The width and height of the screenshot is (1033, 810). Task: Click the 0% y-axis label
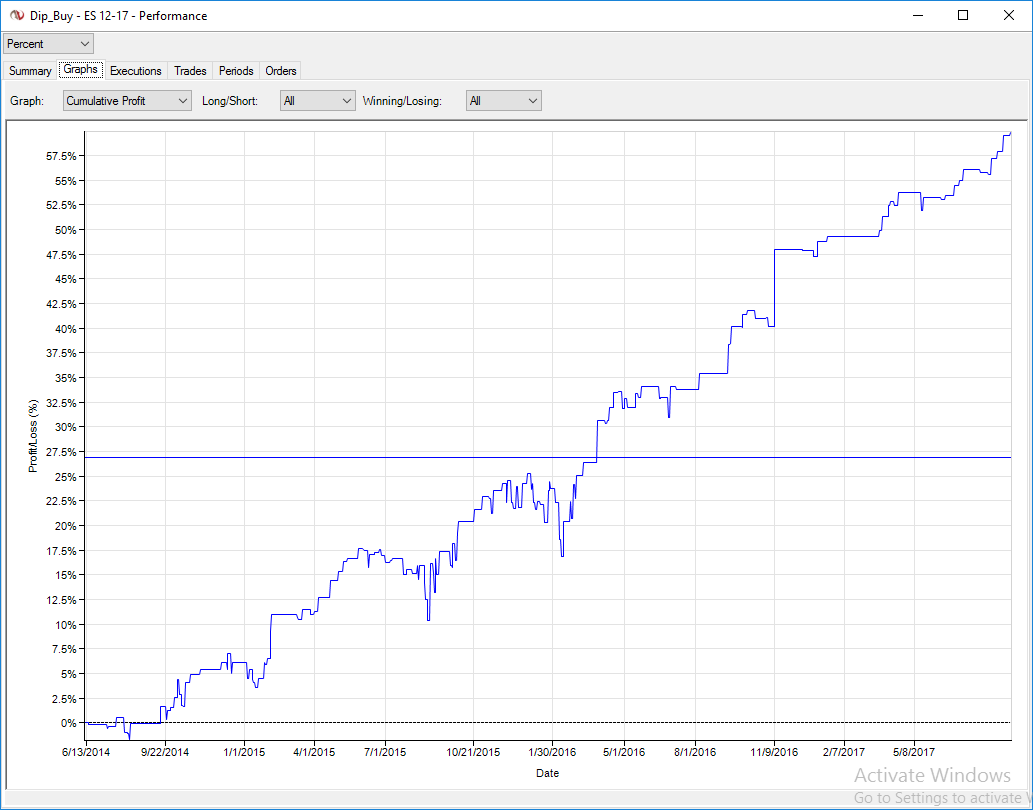click(69, 723)
